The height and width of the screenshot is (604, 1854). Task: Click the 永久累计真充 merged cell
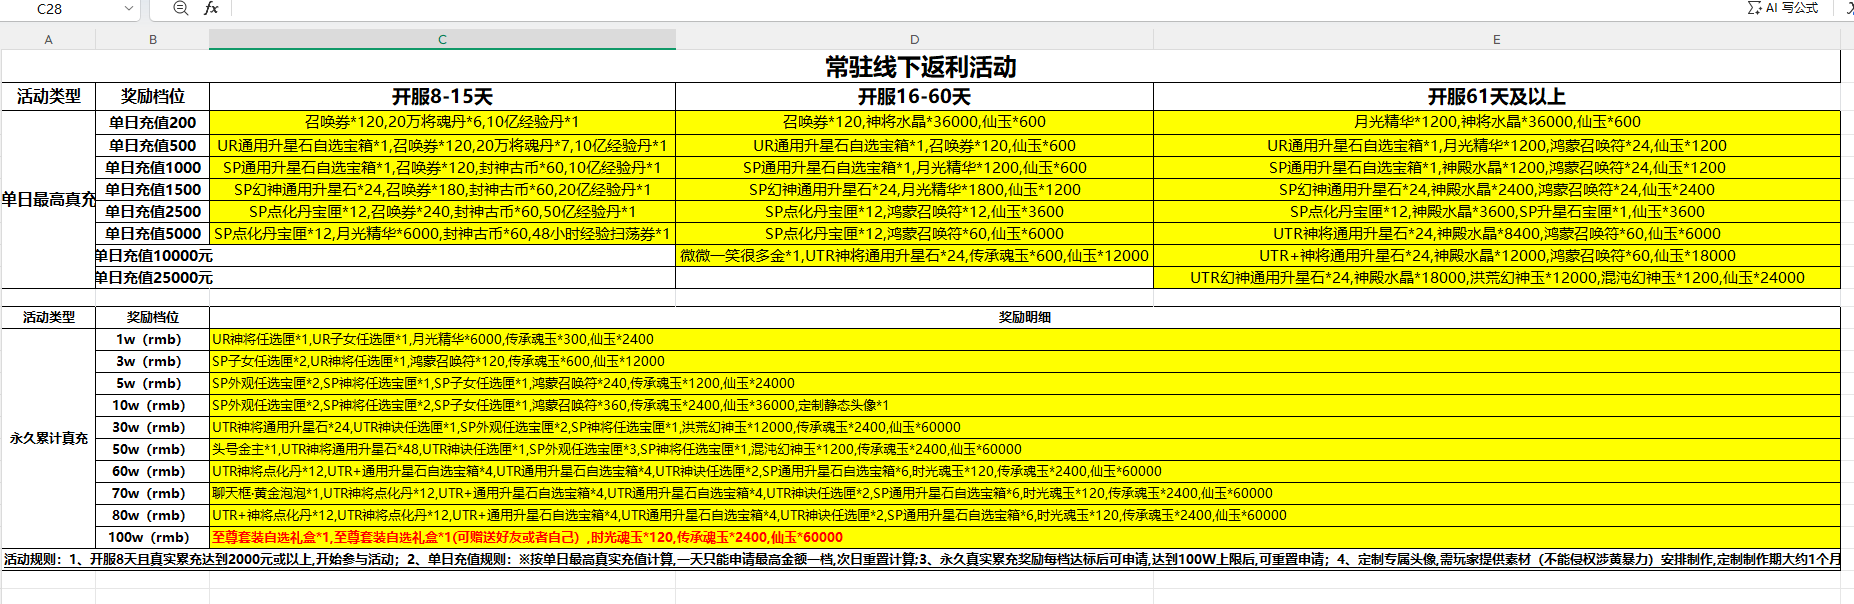point(48,438)
